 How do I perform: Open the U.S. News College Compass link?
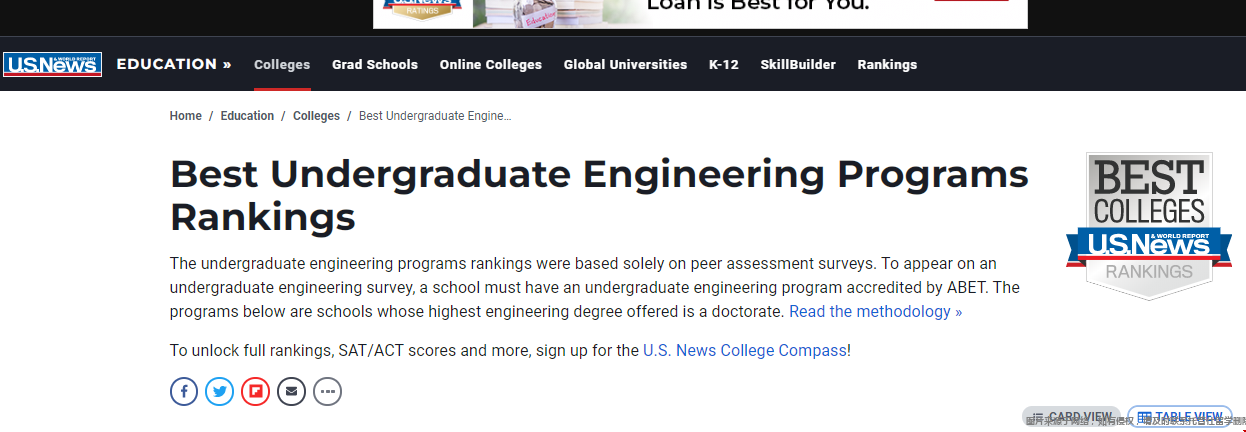click(x=745, y=351)
